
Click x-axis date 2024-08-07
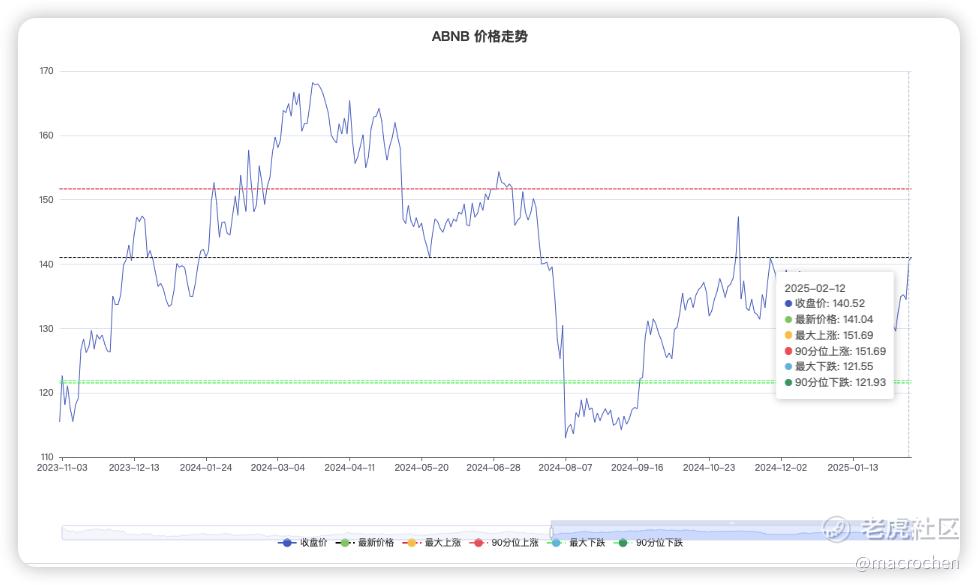[x=566, y=468]
